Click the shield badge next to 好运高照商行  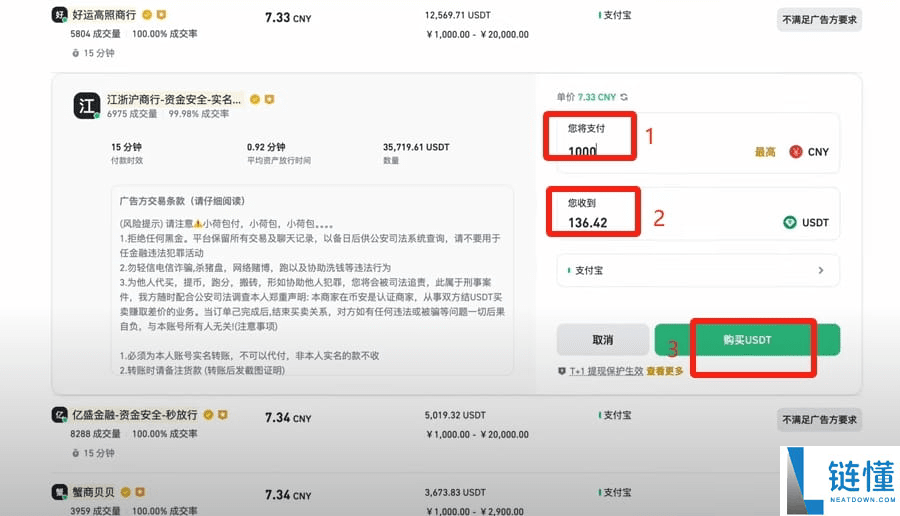pos(161,14)
